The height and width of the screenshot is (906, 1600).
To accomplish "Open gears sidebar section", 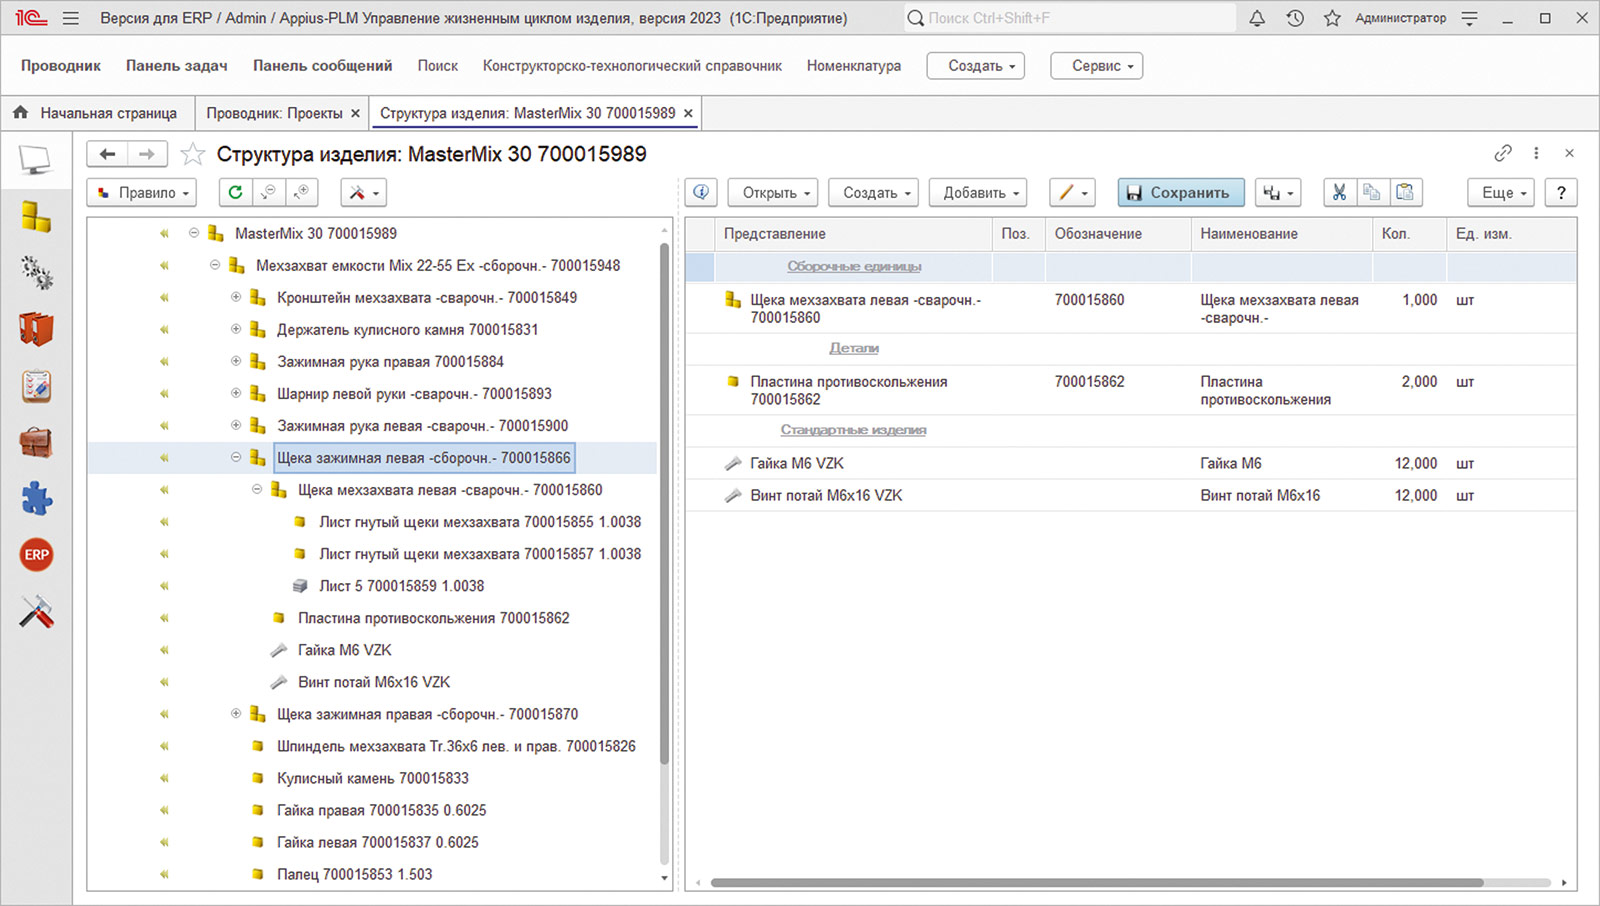I will click(36, 272).
